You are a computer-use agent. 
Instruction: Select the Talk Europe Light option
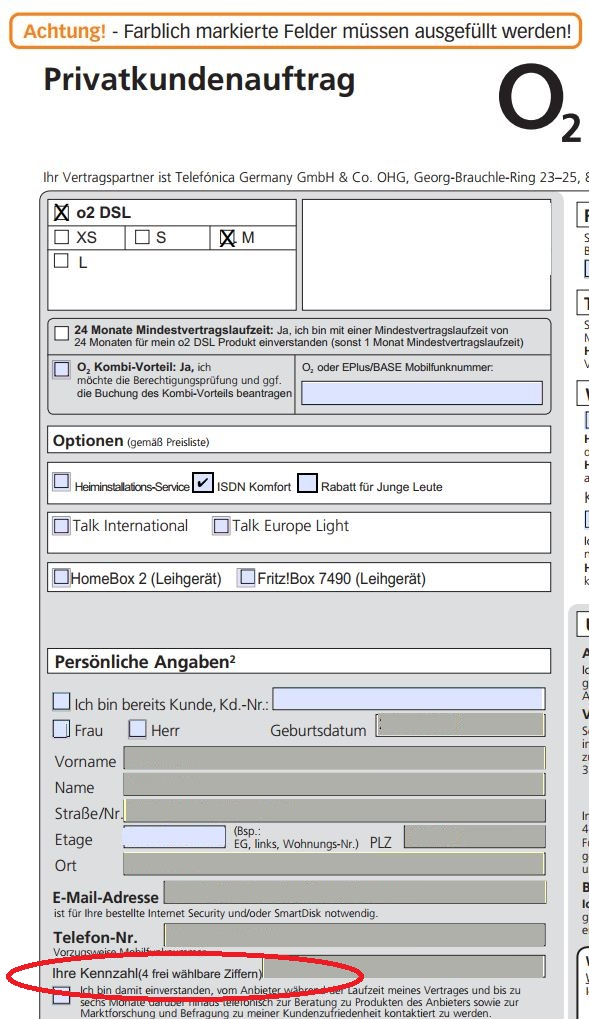pyautogui.click(x=222, y=525)
